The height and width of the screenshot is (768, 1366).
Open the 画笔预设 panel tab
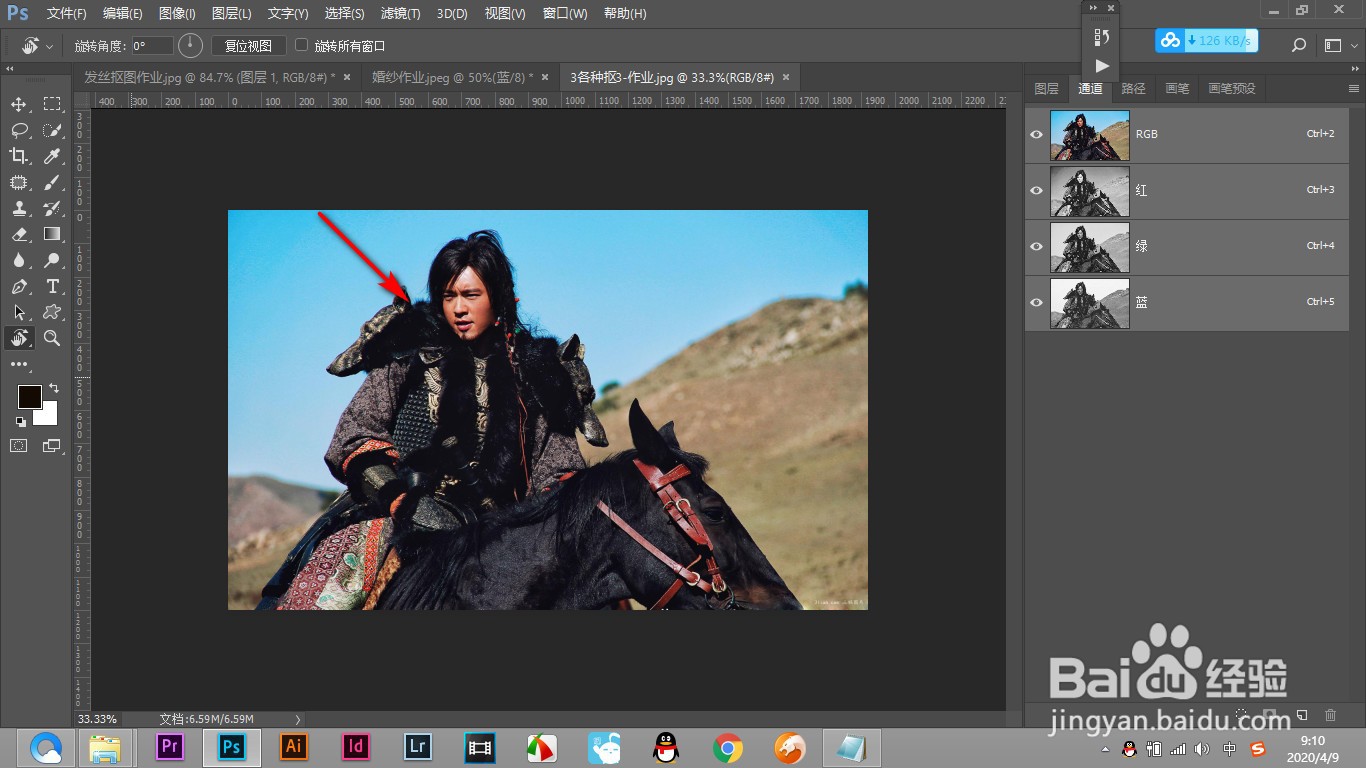[1232, 88]
